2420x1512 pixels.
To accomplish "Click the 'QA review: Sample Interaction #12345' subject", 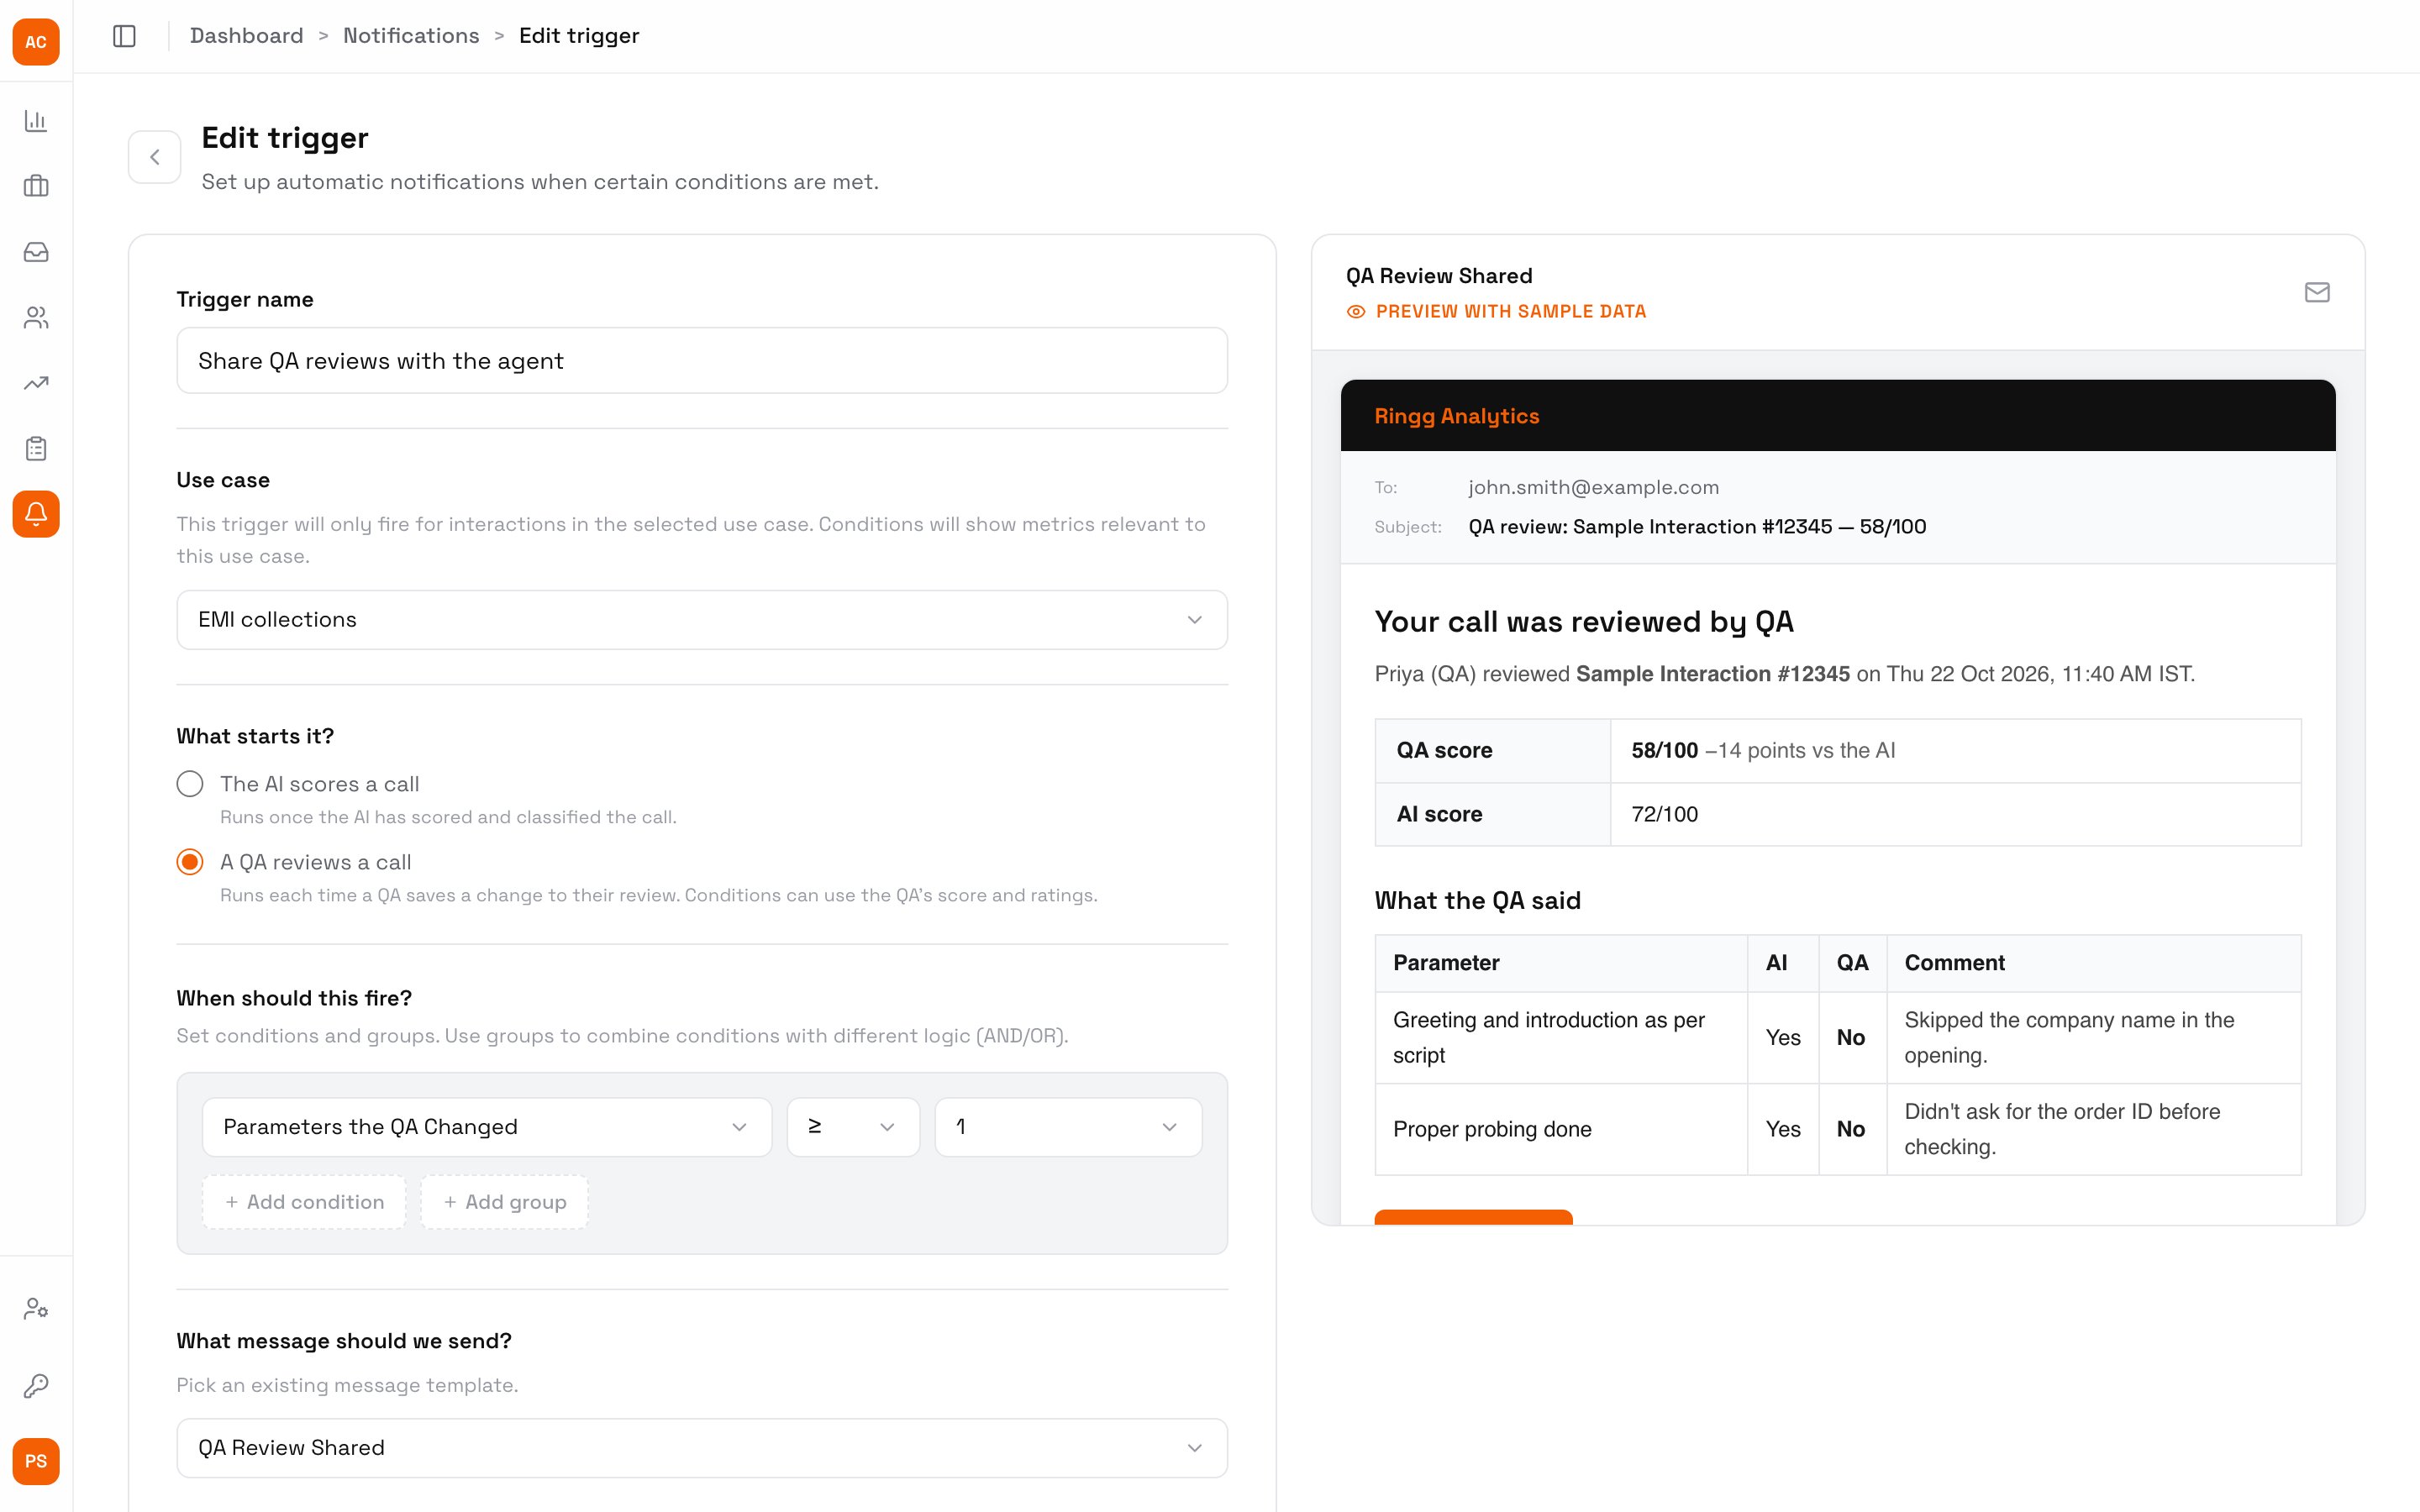I will pyautogui.click(x=1697, y=527).
